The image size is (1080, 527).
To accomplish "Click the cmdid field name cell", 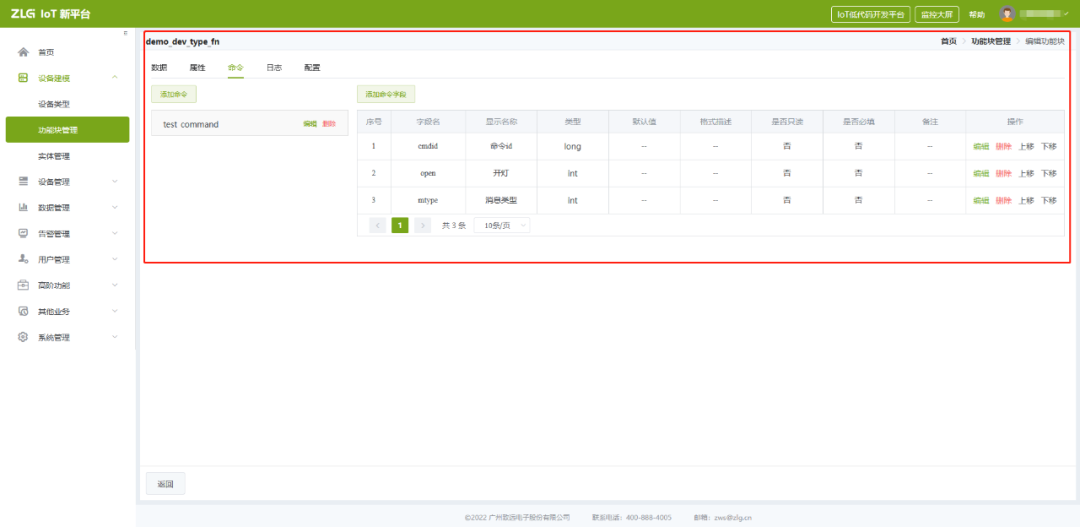I will 428,146.
